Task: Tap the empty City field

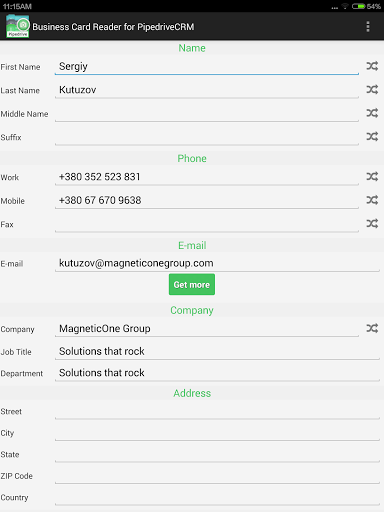Action: 217,433
